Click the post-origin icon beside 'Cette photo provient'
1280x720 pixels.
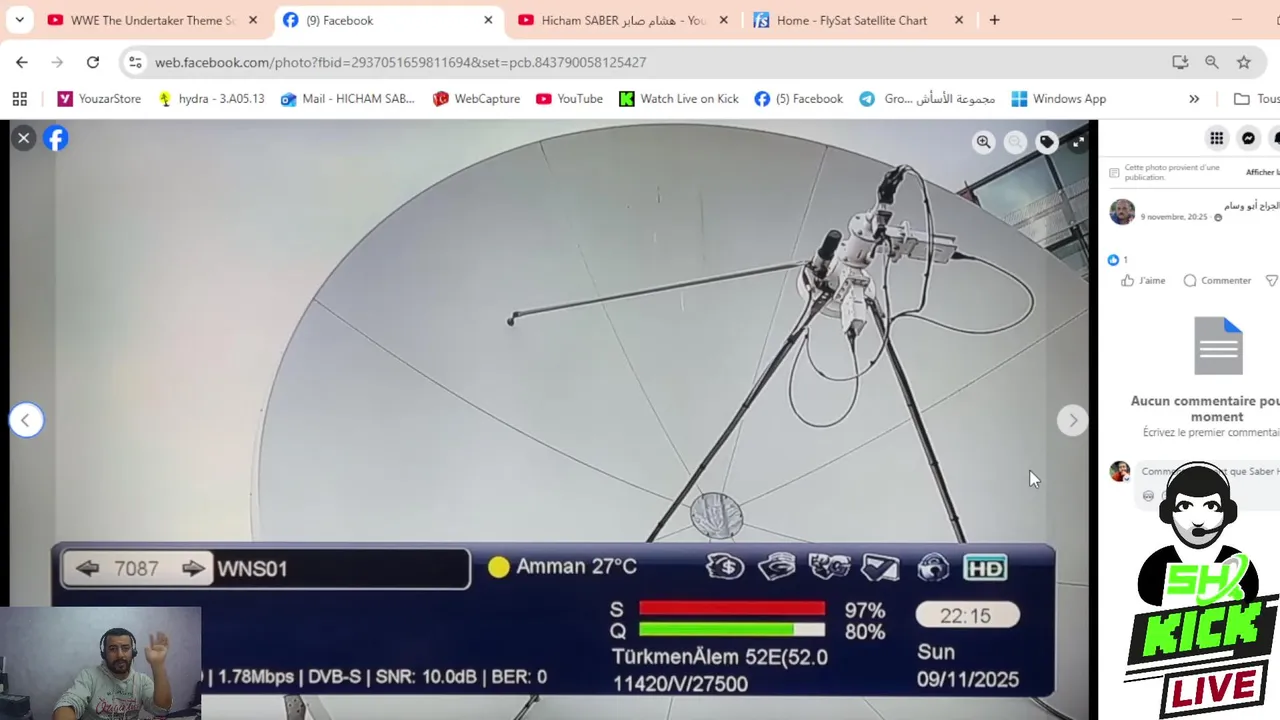pyautogui.click(x=1114, y=173)
